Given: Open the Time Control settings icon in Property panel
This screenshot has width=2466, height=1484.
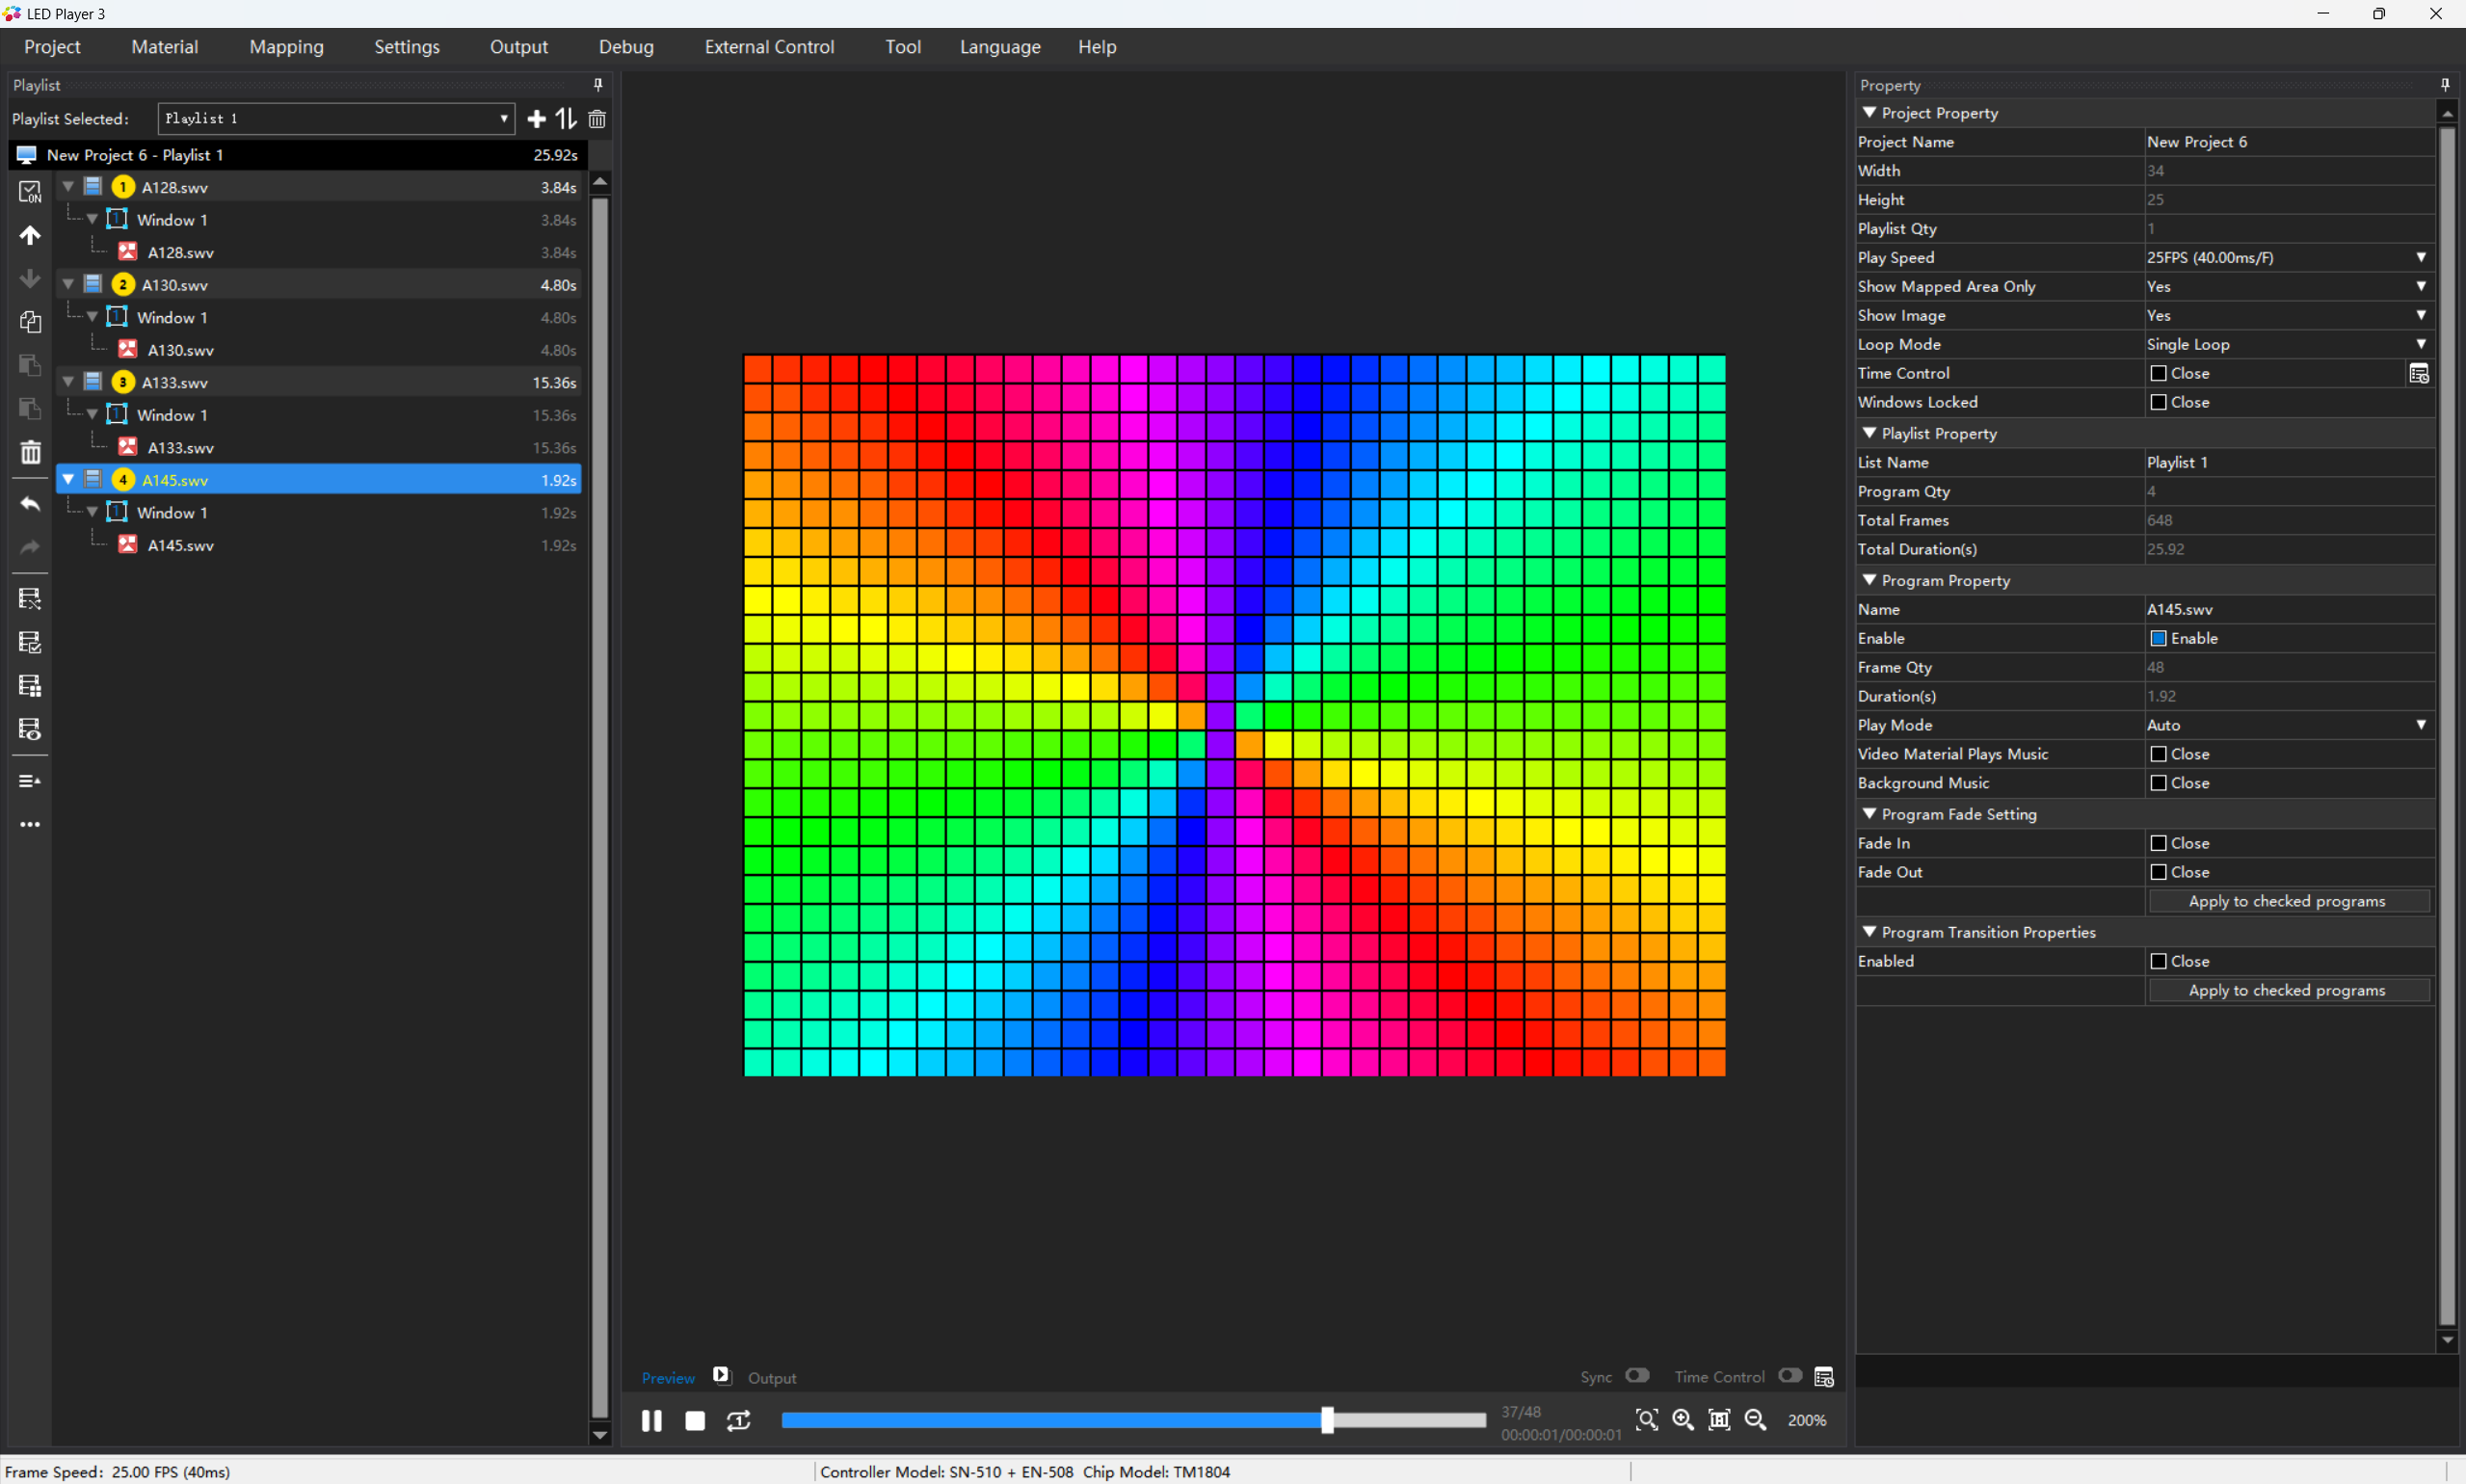Looking at the screenshot, I should pyautogui.click(x=2419, y=374).
